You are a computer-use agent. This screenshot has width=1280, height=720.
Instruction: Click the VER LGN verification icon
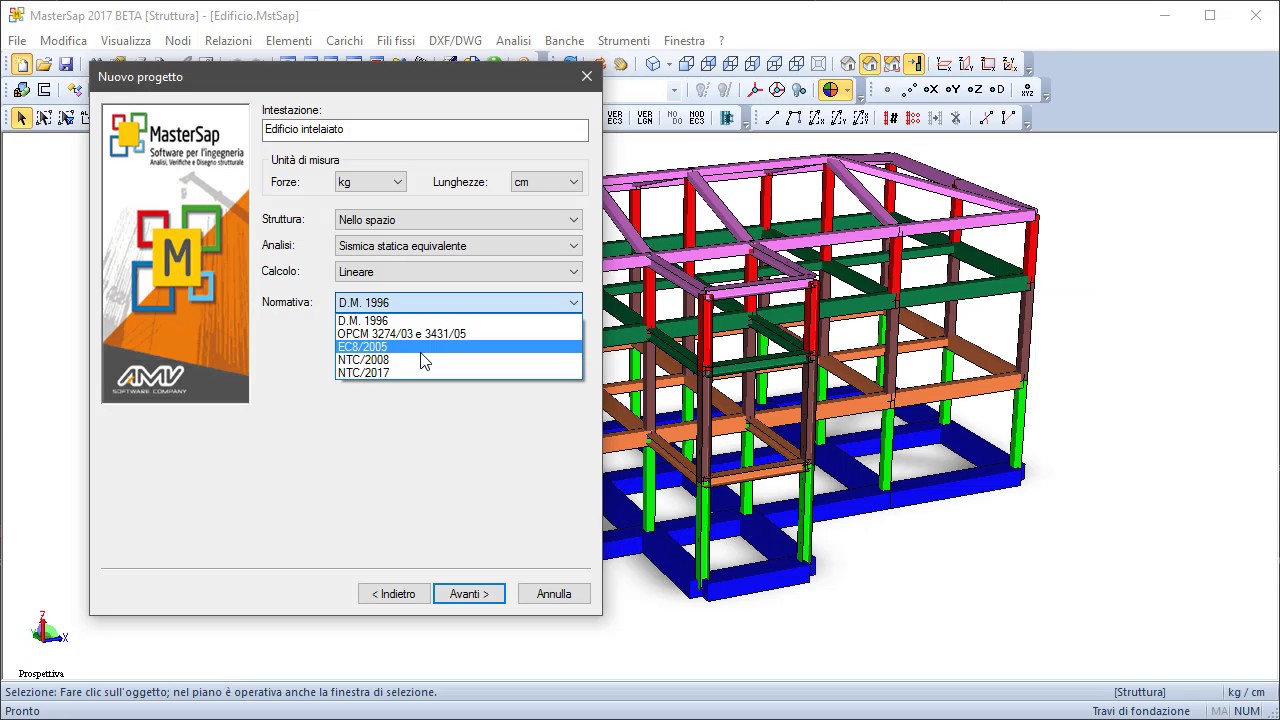coord(645,118)
